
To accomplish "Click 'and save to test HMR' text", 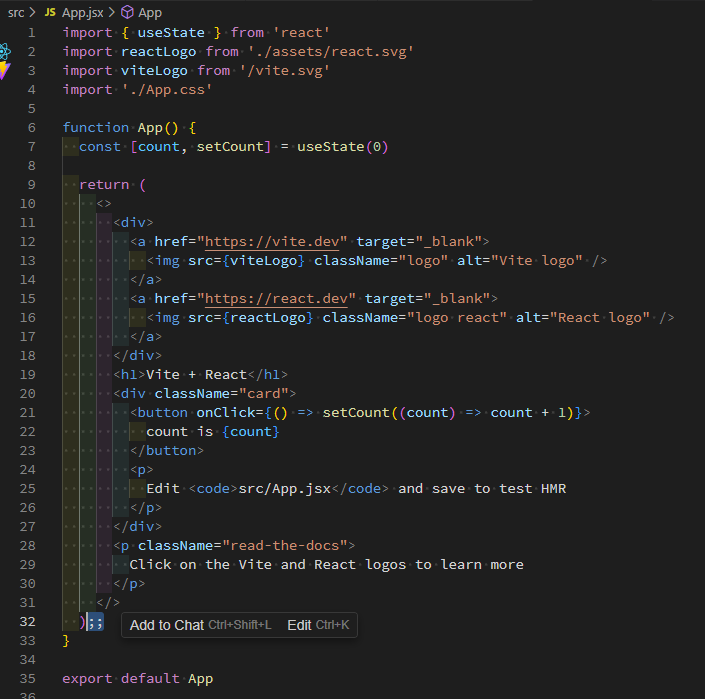I will (482, 489).
